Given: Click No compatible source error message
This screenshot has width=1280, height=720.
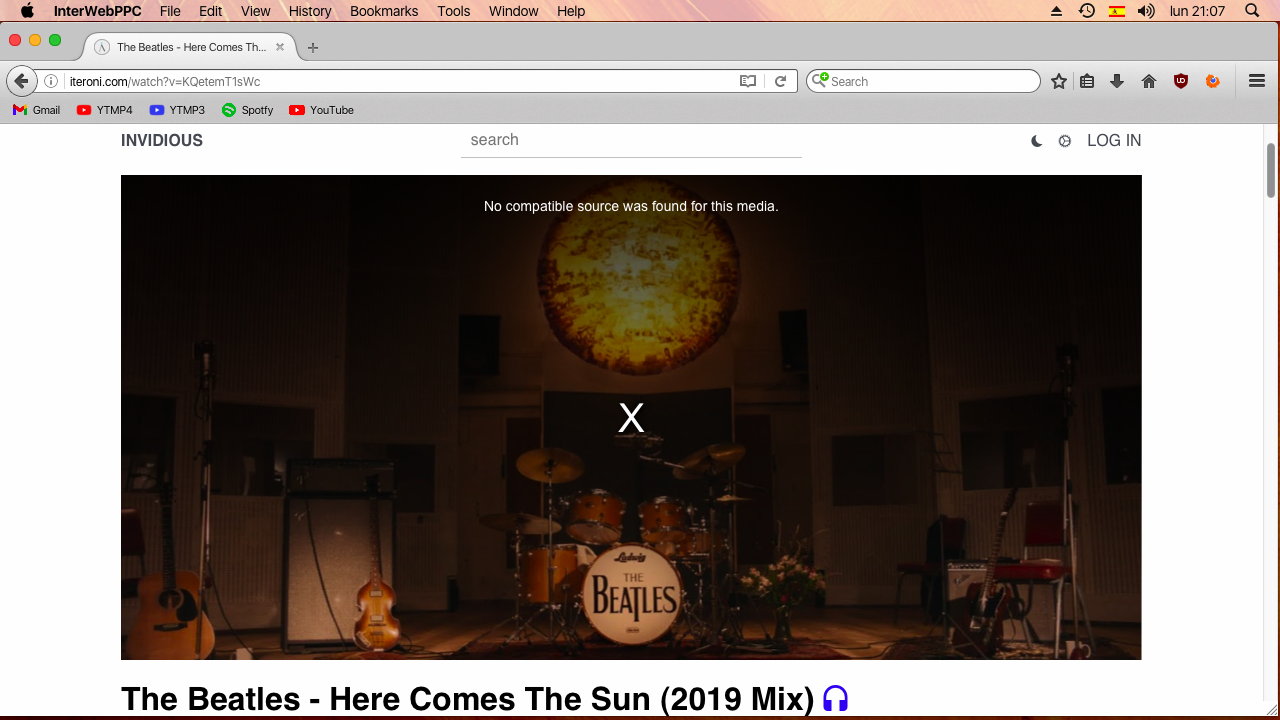Looking at the screenshot, I should [x=631, y=206].
